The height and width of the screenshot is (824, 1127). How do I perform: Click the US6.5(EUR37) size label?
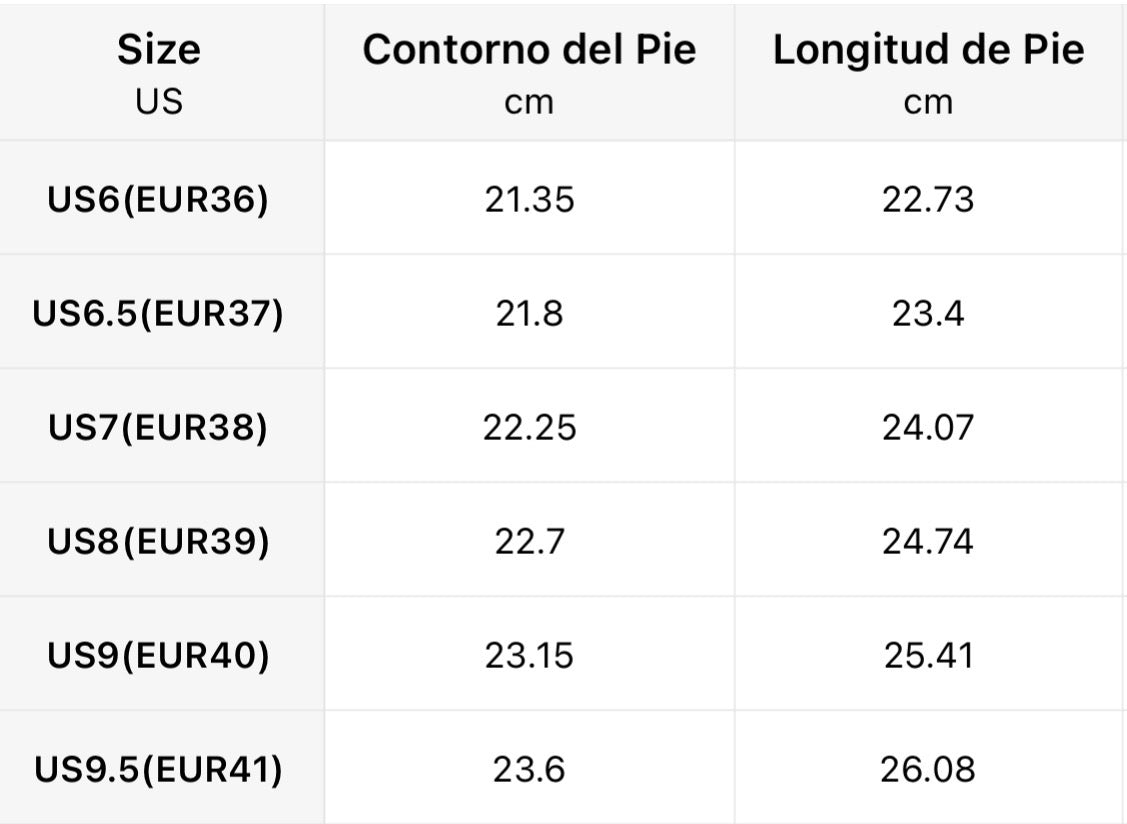point(159,314)
